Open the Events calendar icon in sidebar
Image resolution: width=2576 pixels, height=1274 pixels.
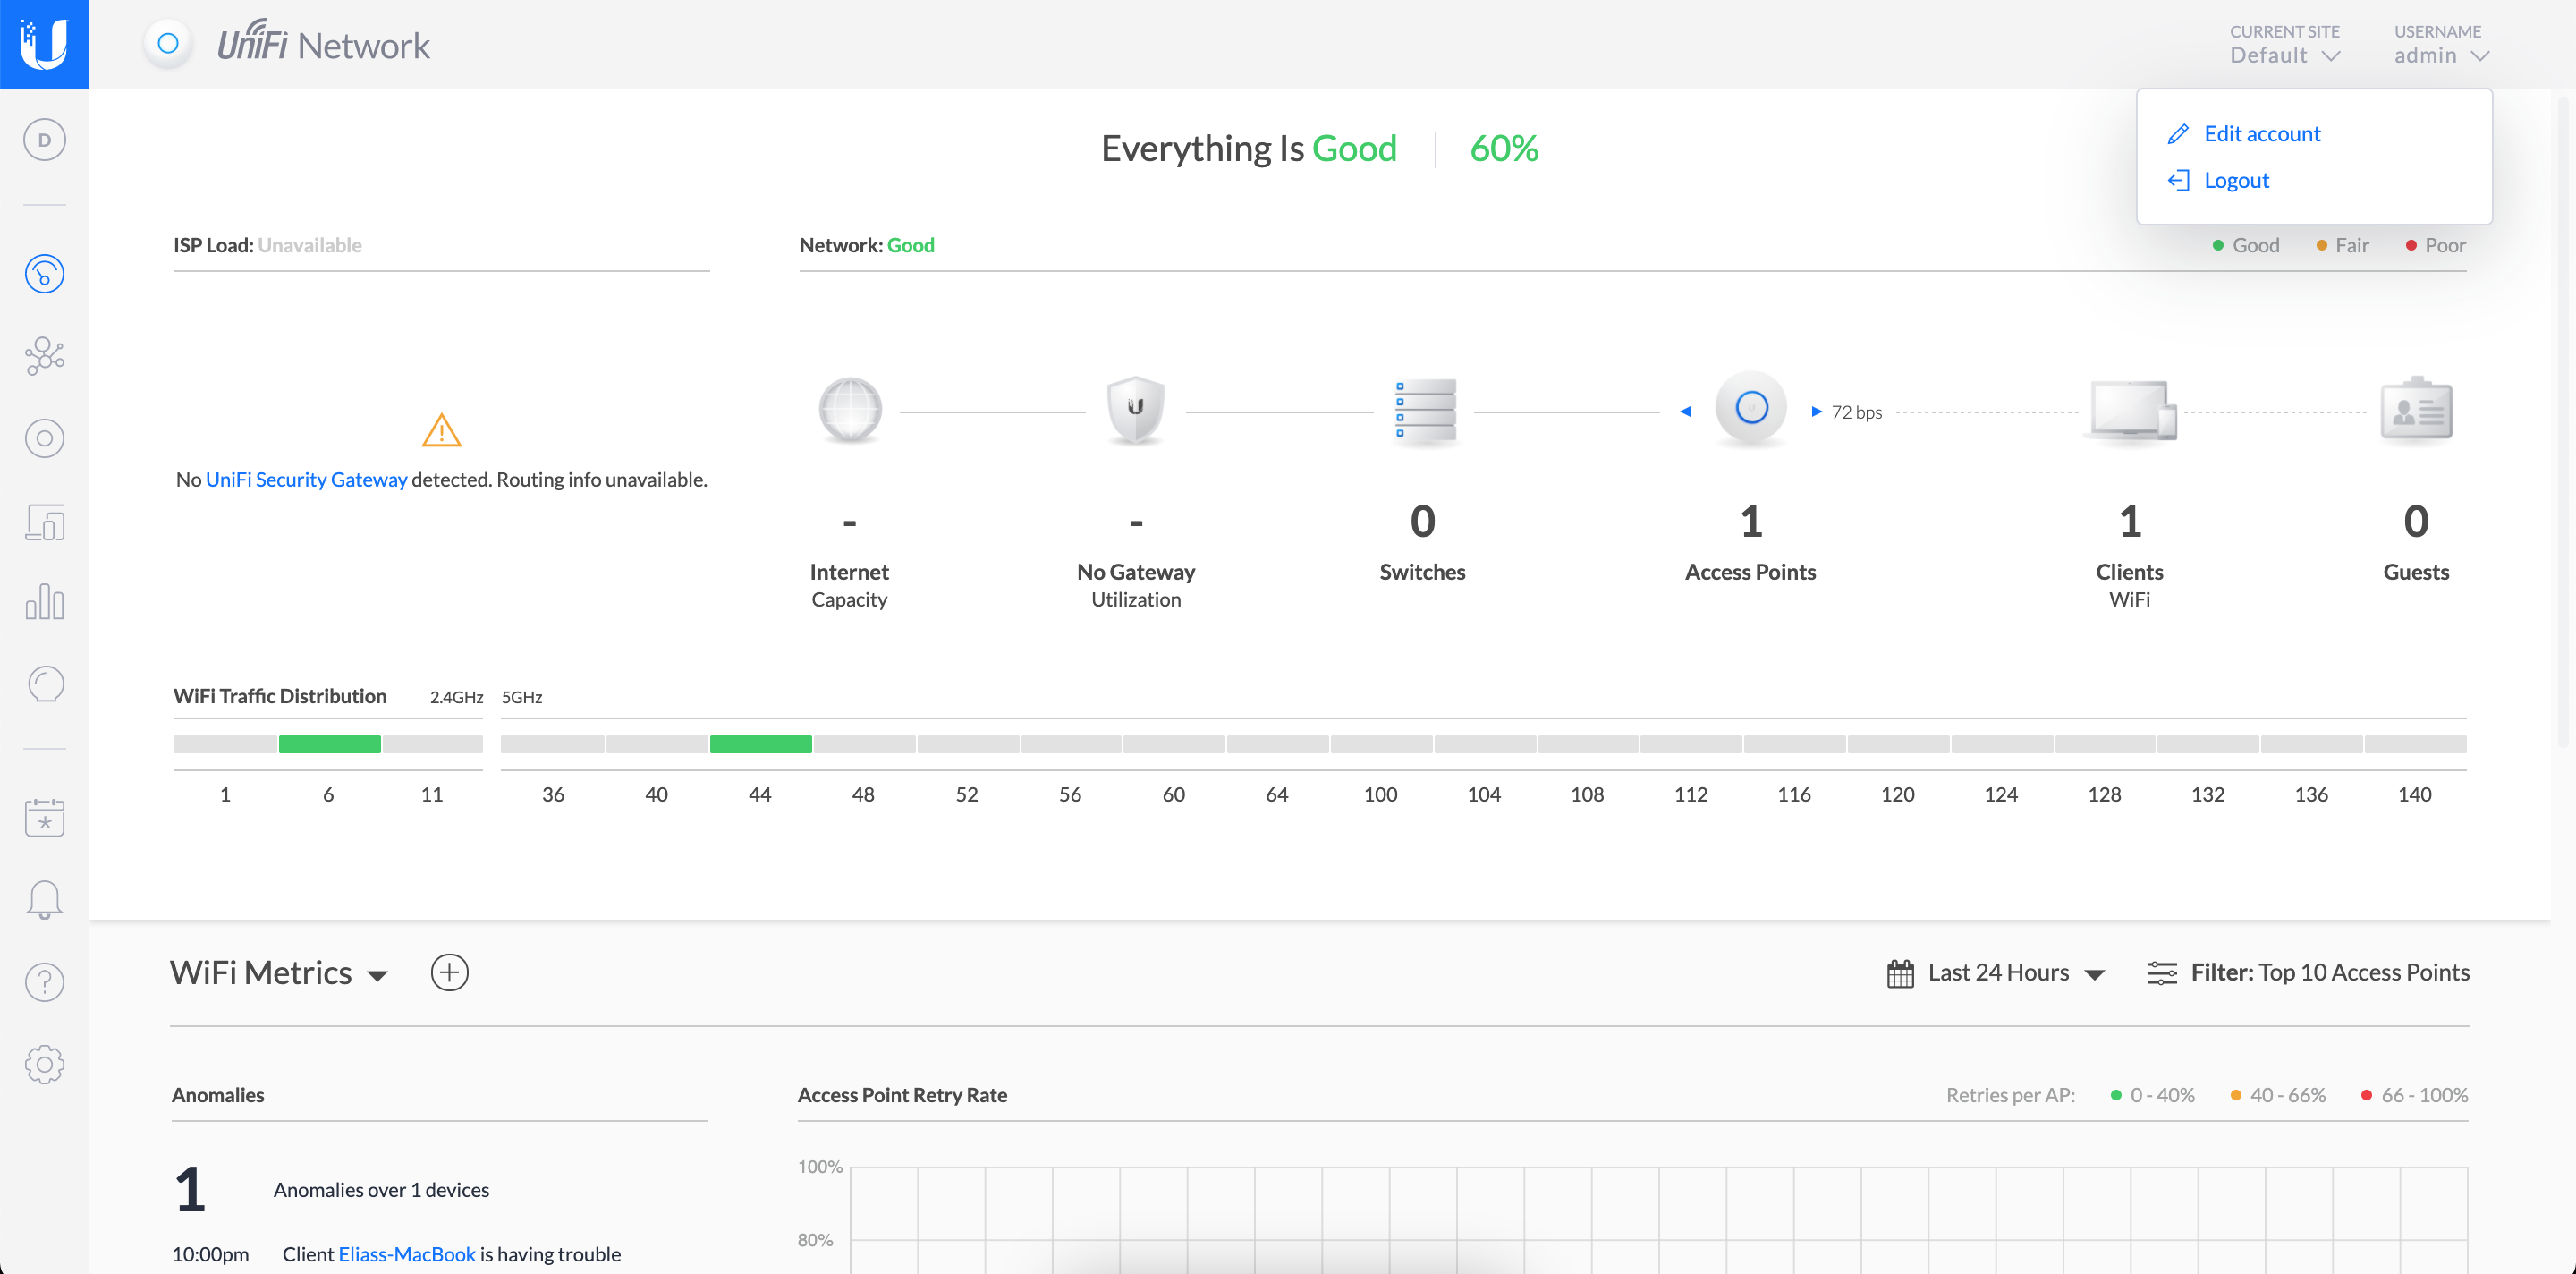(44, 817)
